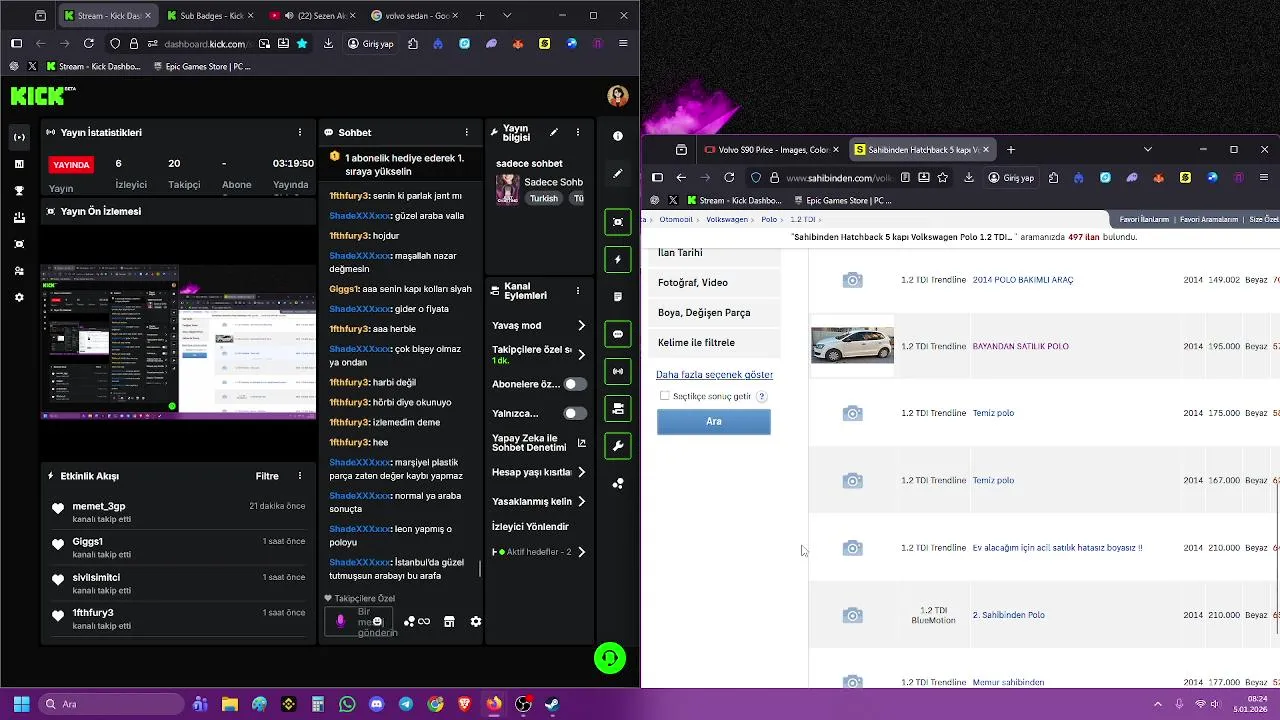Screen dimensions: 1280x720
Task: Click blue Ara search button
Action: pyautogui.click(x=714, y=421)
